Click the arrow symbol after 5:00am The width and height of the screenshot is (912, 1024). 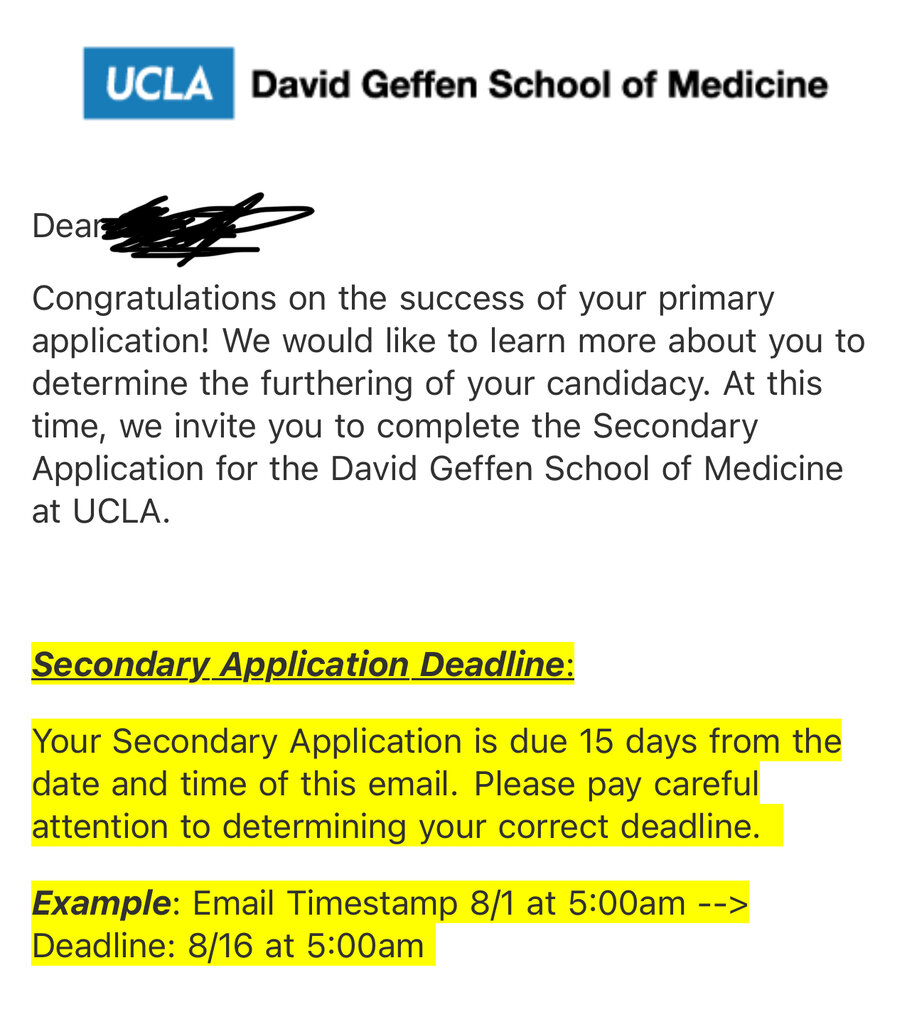click(722, 903)
